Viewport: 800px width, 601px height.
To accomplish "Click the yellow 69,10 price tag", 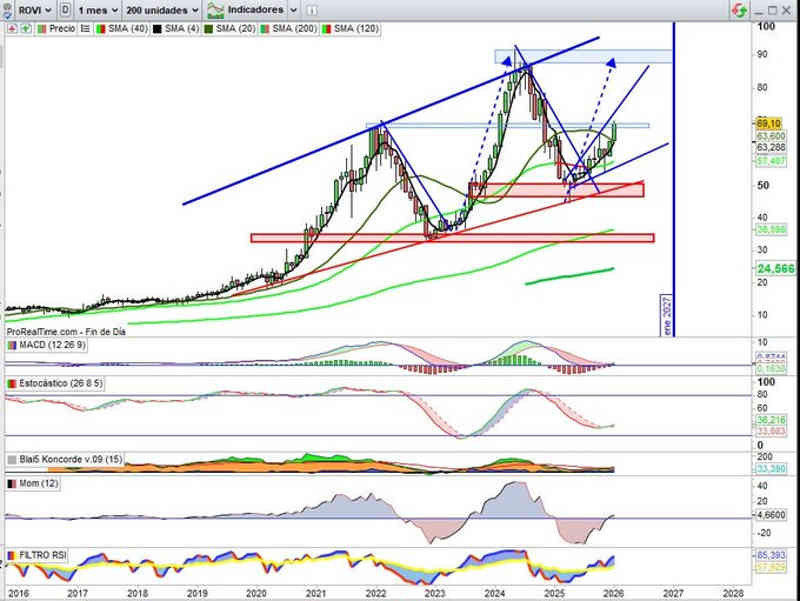I will (768, 122).
